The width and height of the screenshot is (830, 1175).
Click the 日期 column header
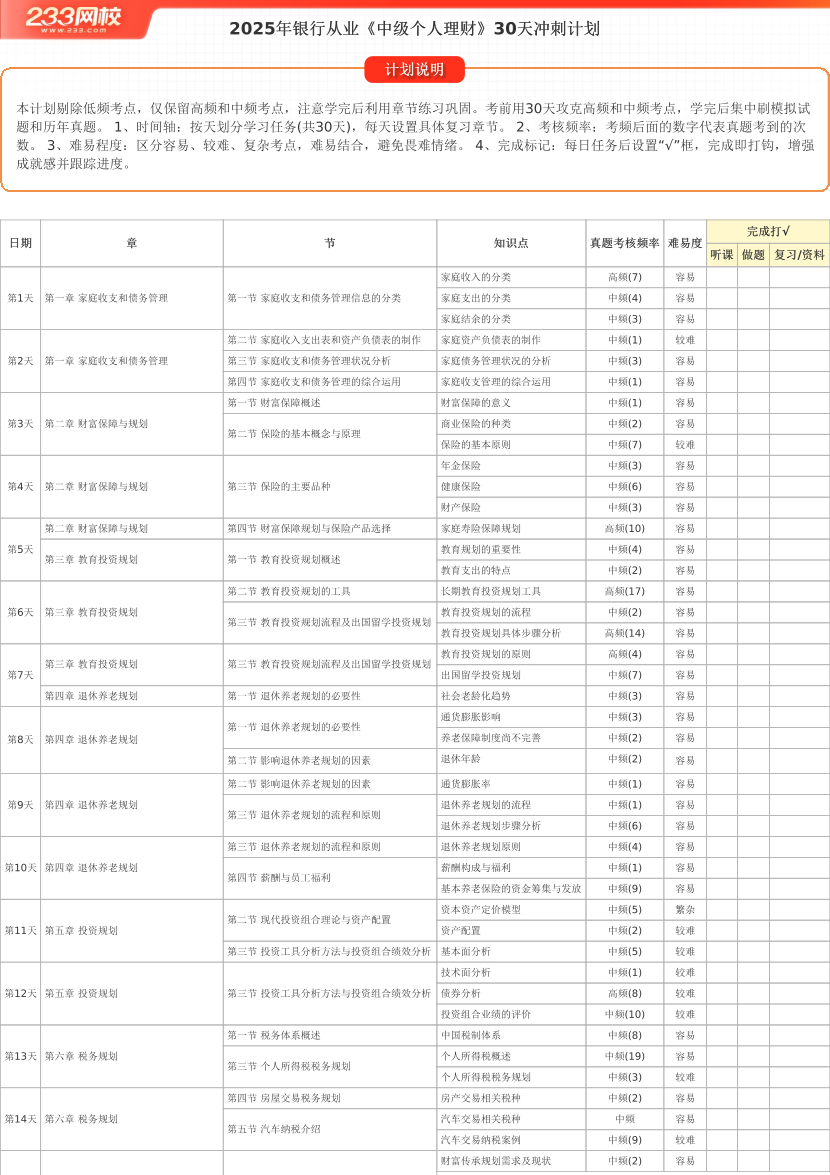coord(20,243)
